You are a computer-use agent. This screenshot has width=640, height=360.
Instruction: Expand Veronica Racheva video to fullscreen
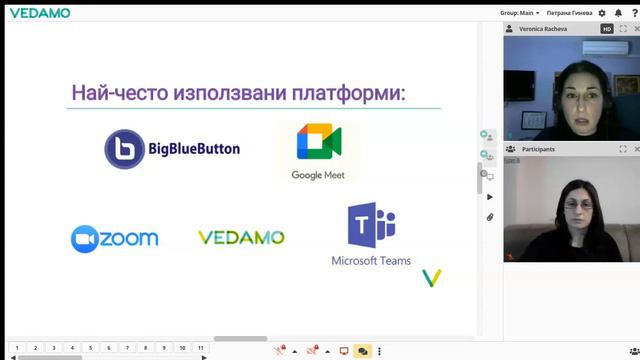coord(623,29)
